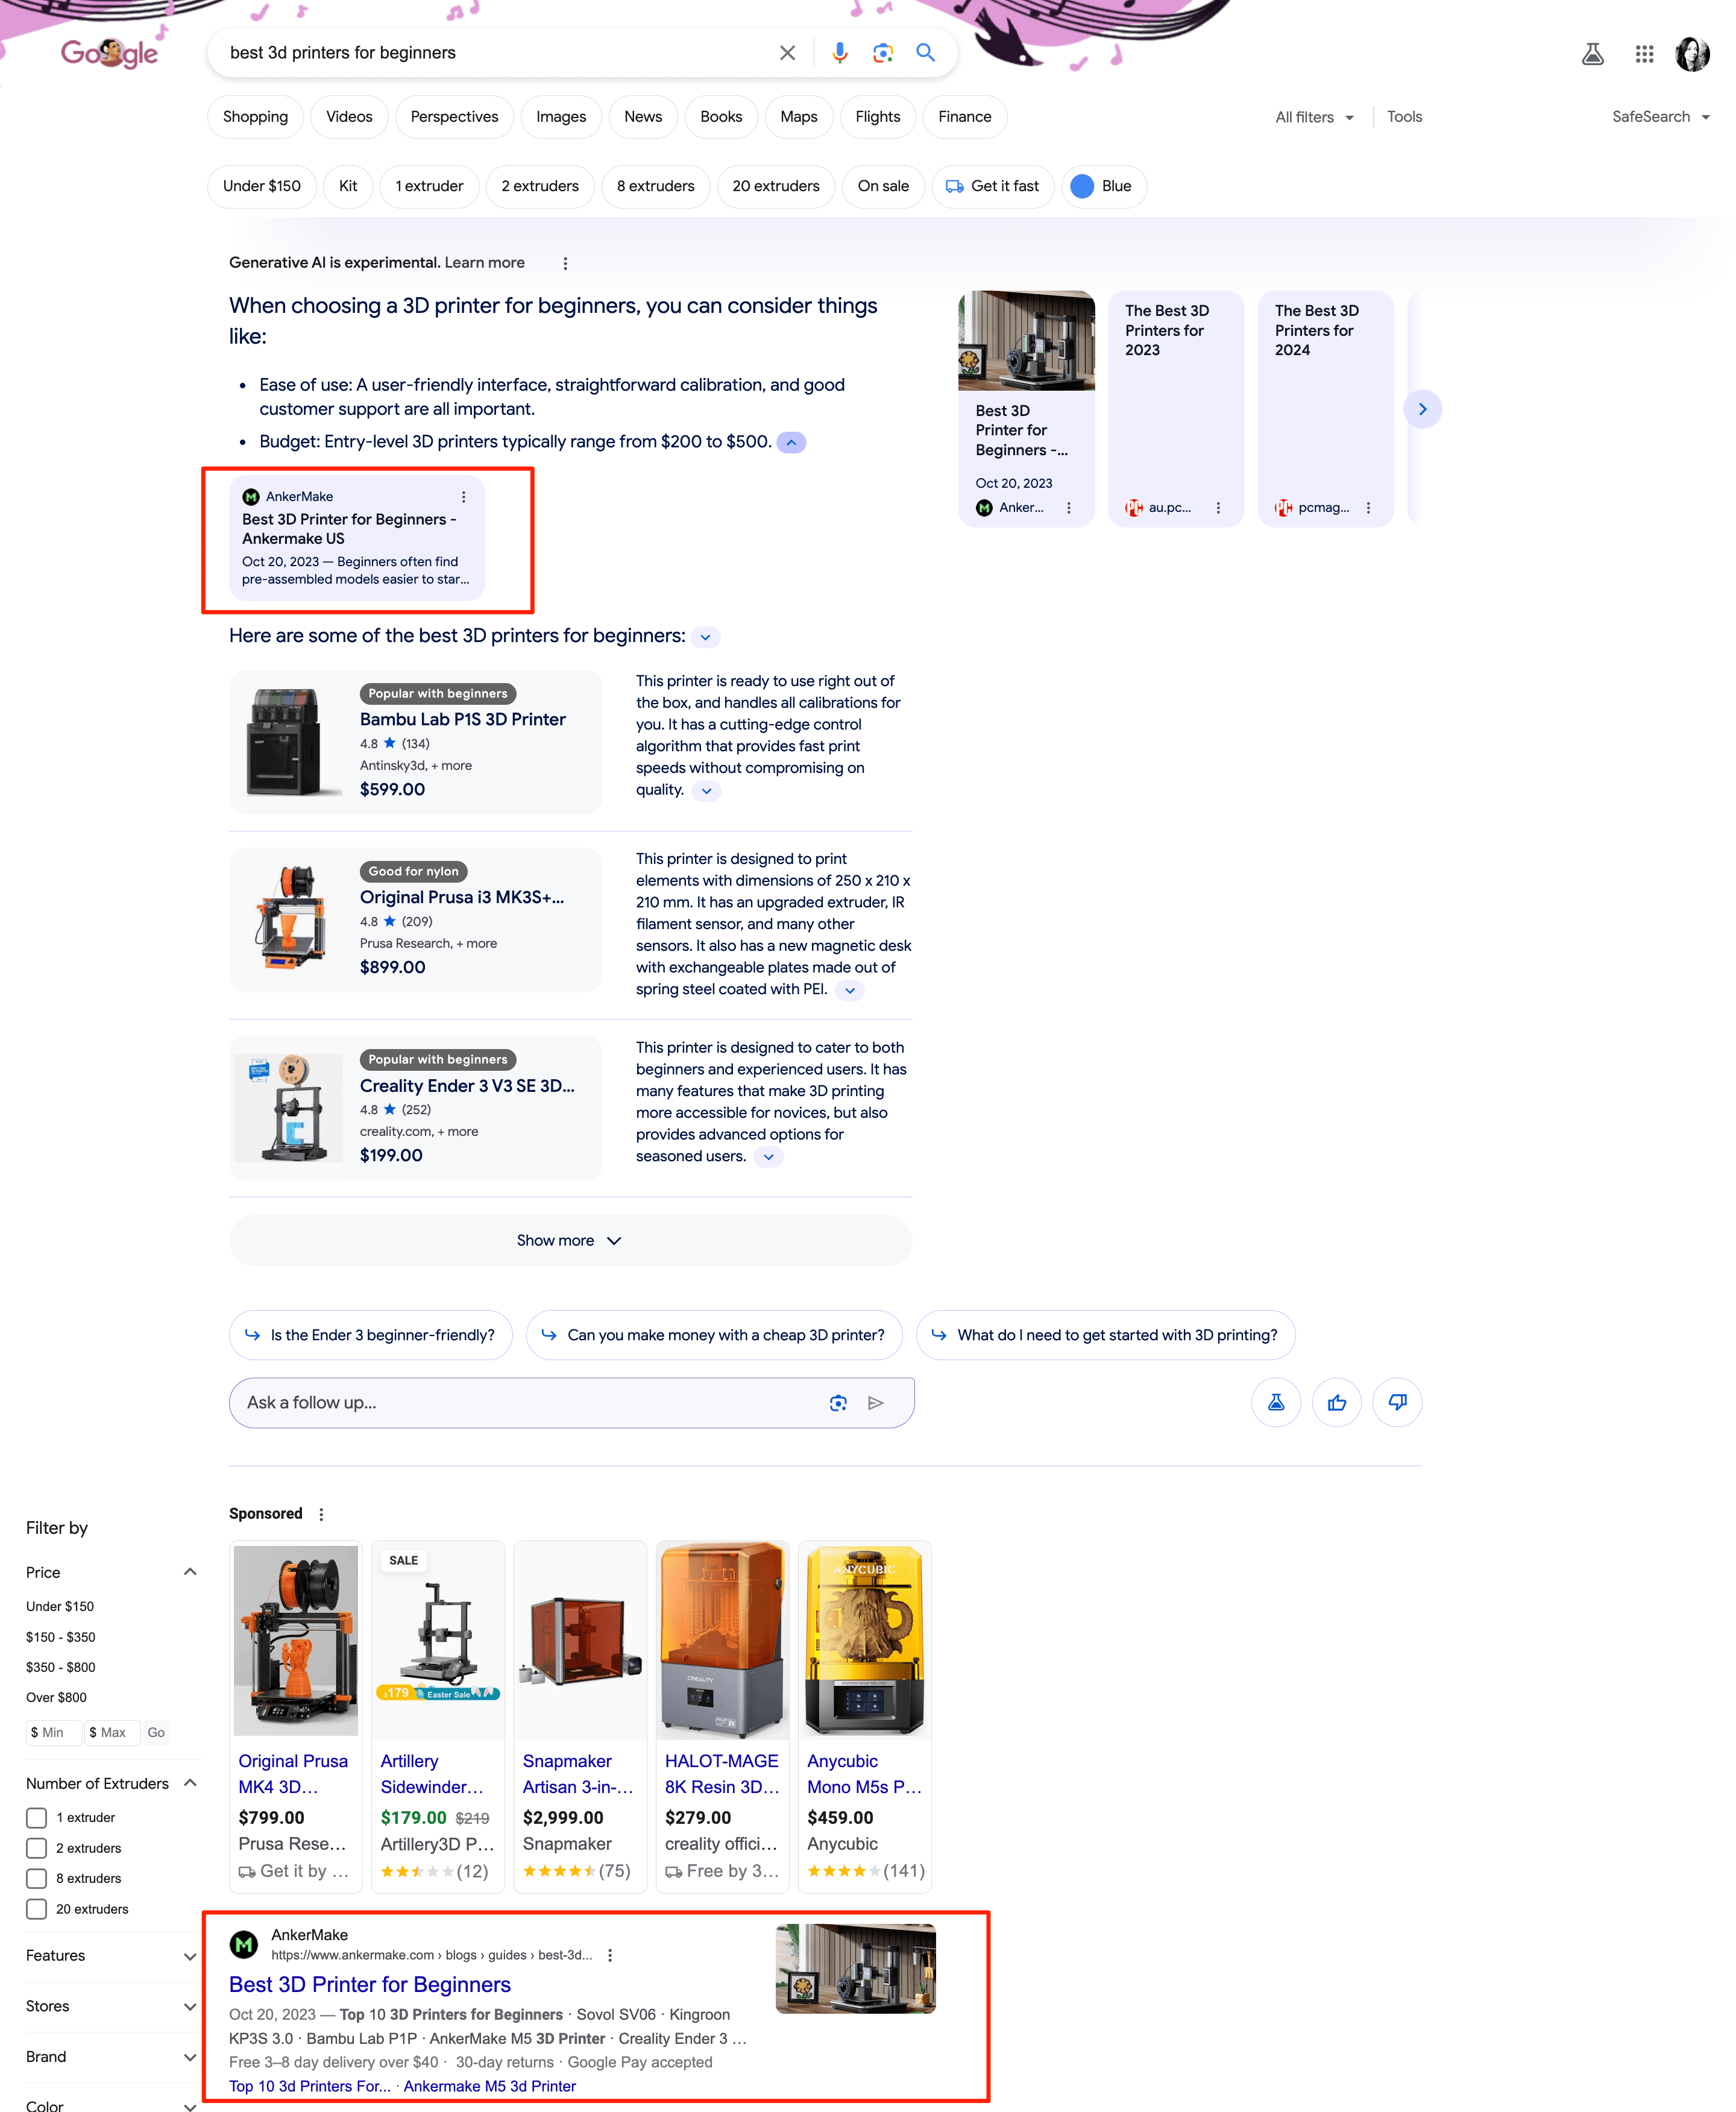The width and height of the screenshot is (1736, 2112).
Task: Collapse the Price filter section
Action: coord(190,1572)
